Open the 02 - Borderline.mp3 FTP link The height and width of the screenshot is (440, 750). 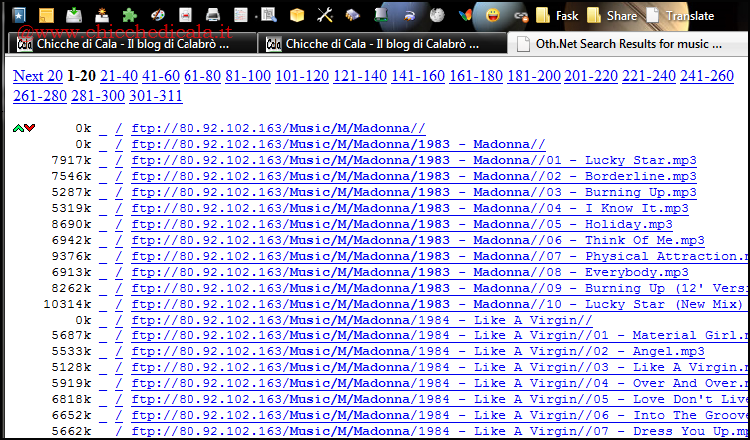tap(413, 176)
